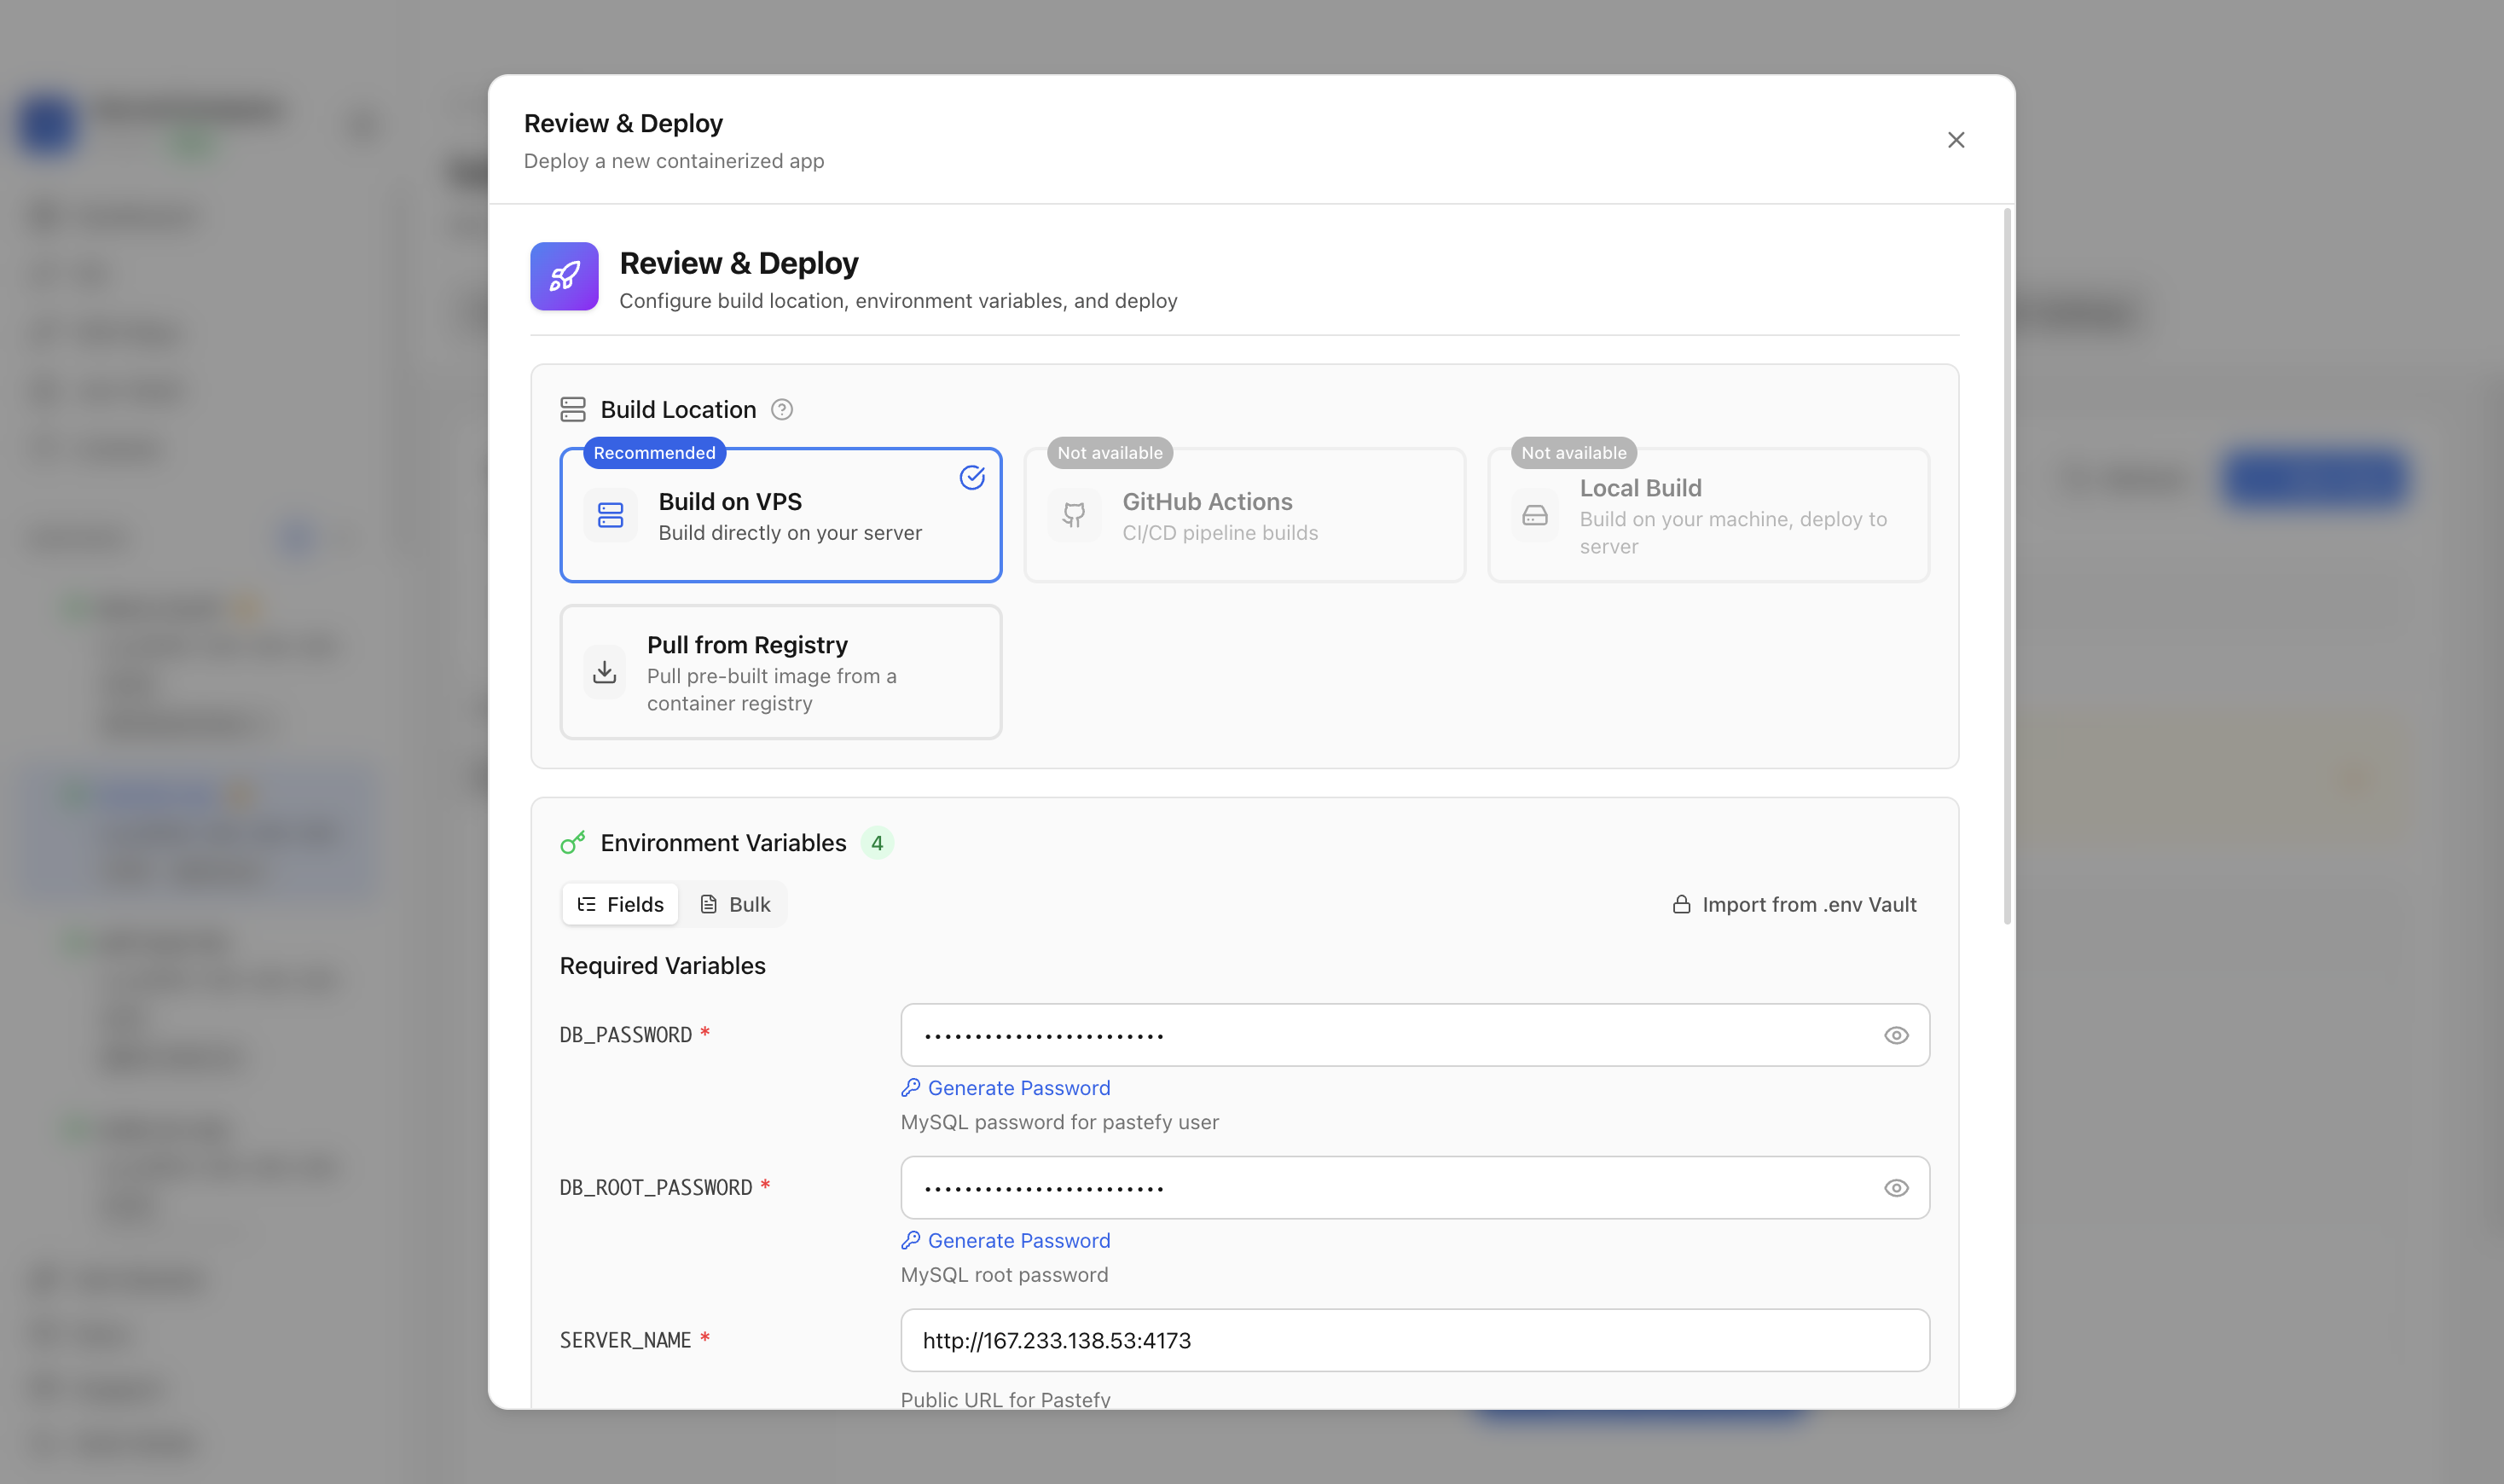This screenshot has height=1484, width=2504.
Task: Switch to the Bulk tab
Action: (x=734, y=904)
